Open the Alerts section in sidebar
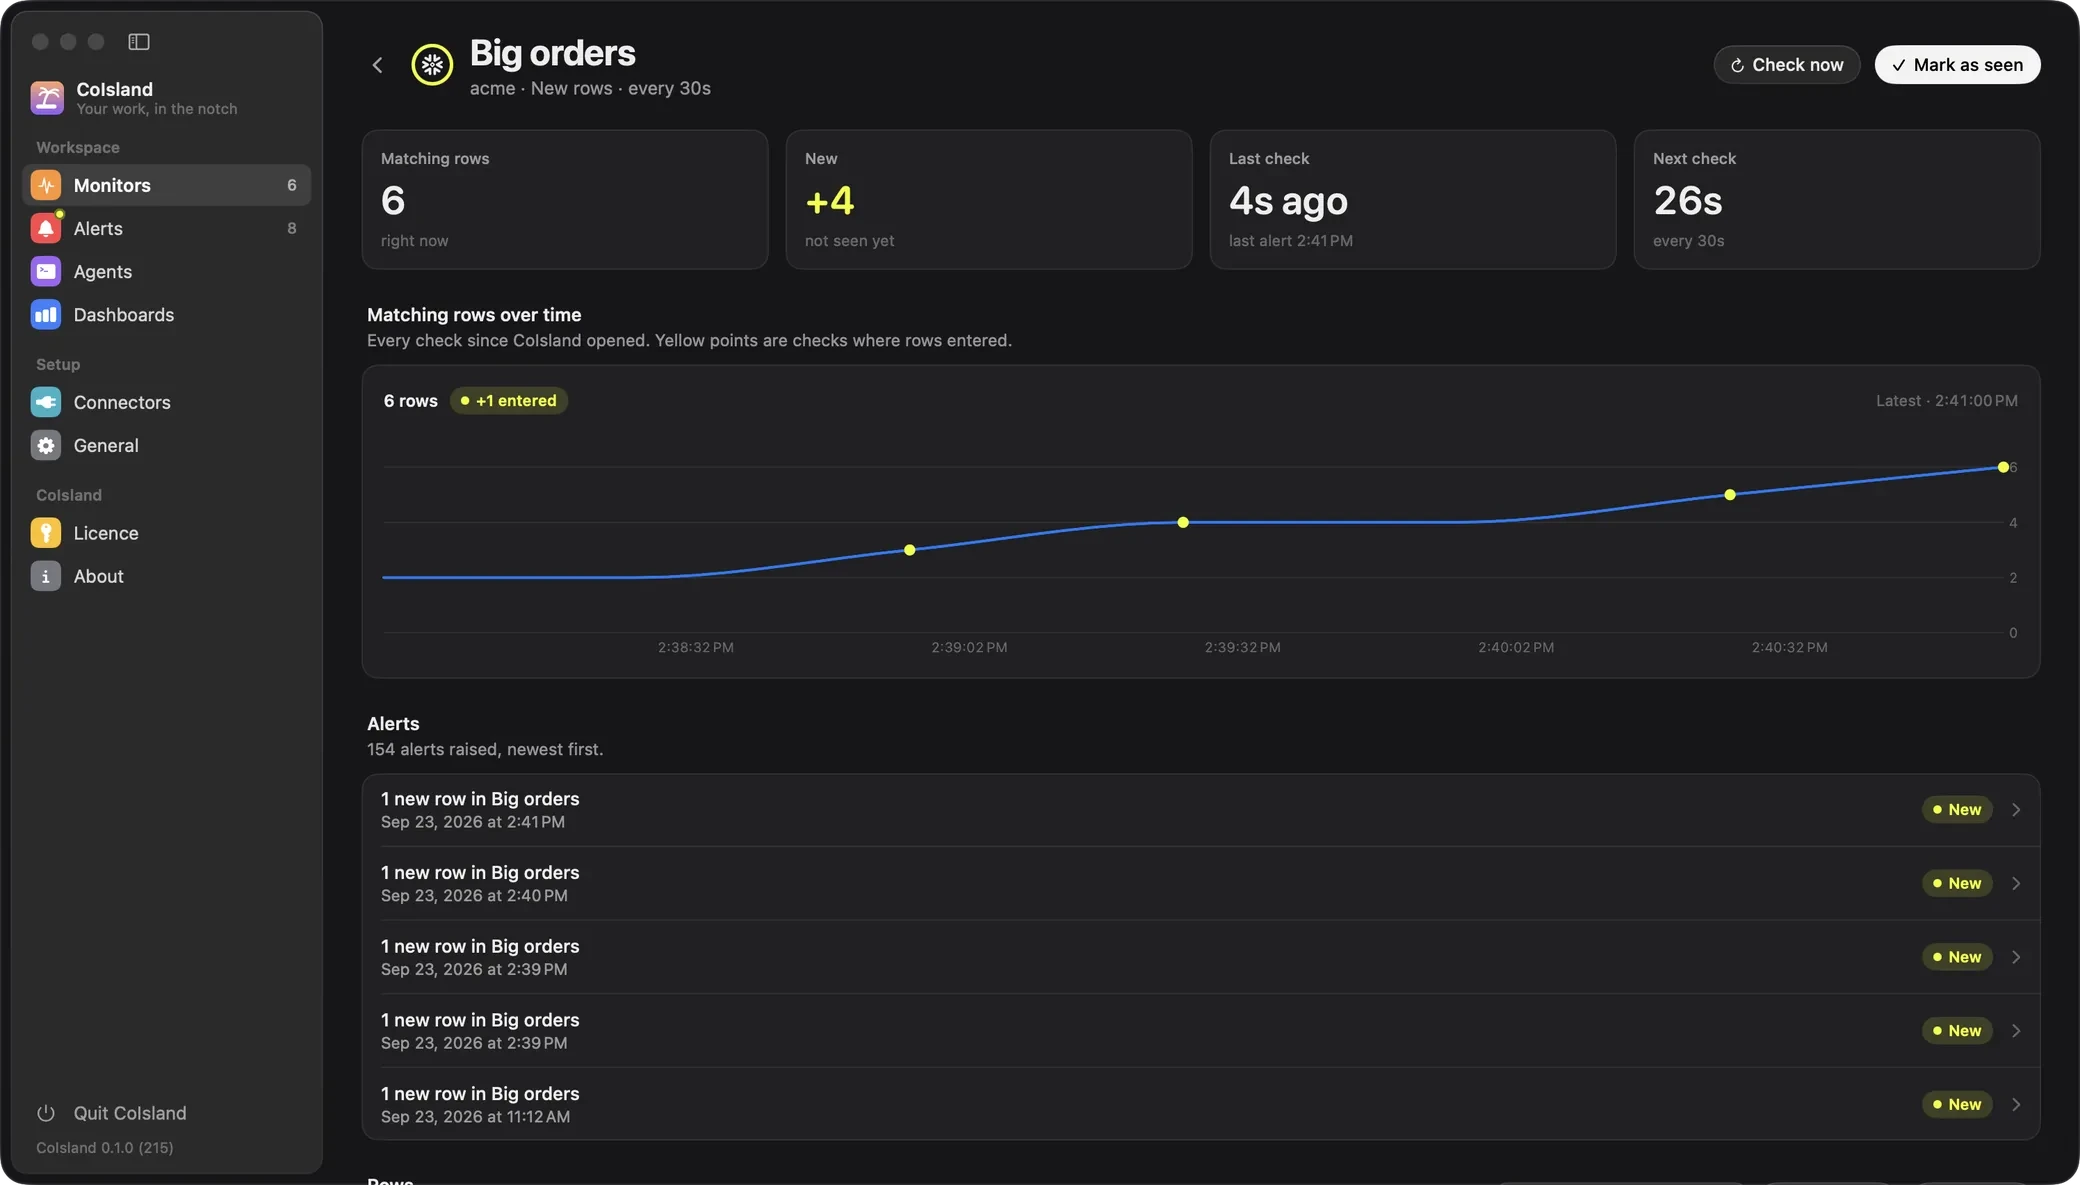 pyautogui.click(x=166, y=228)
